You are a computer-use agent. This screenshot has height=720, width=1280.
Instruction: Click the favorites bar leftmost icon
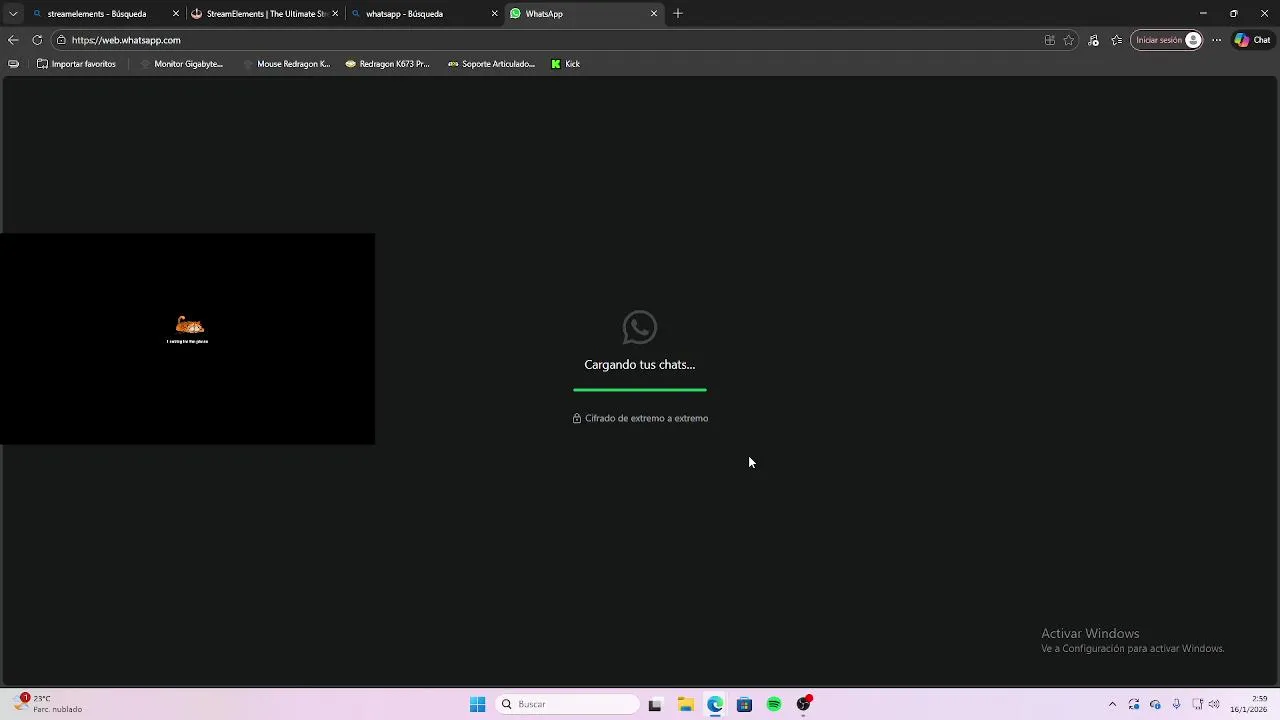click(13, 64)
